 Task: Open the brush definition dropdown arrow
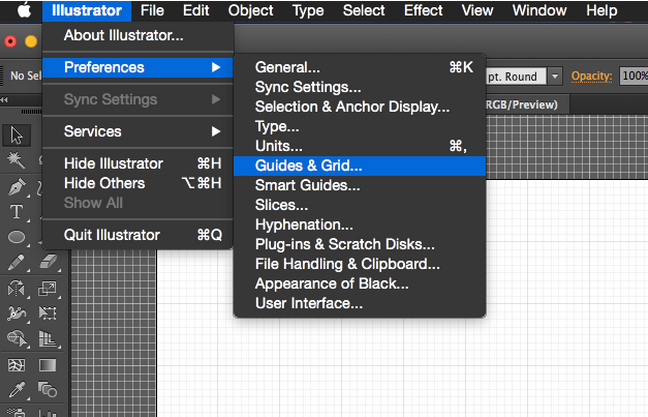pyautogui.click(x=555, y=76)
